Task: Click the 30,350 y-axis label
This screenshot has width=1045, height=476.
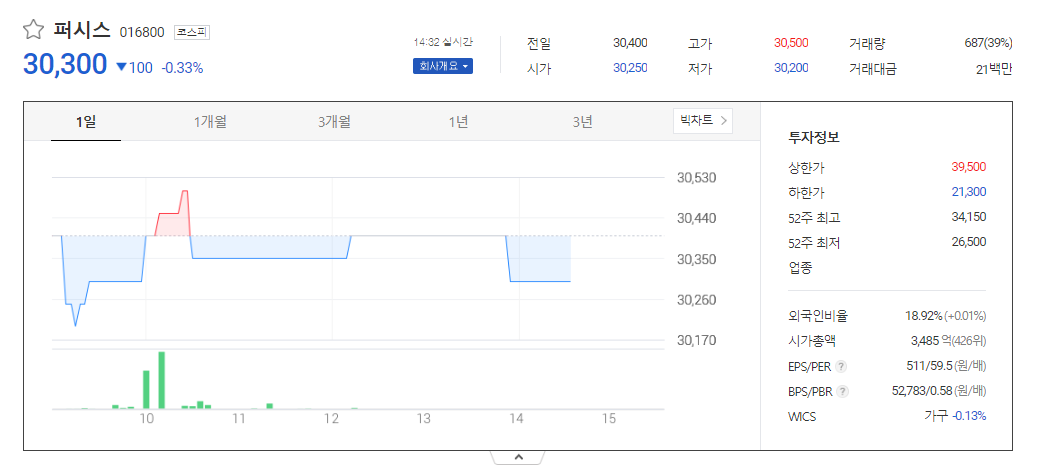Action: tap(696, 259)
